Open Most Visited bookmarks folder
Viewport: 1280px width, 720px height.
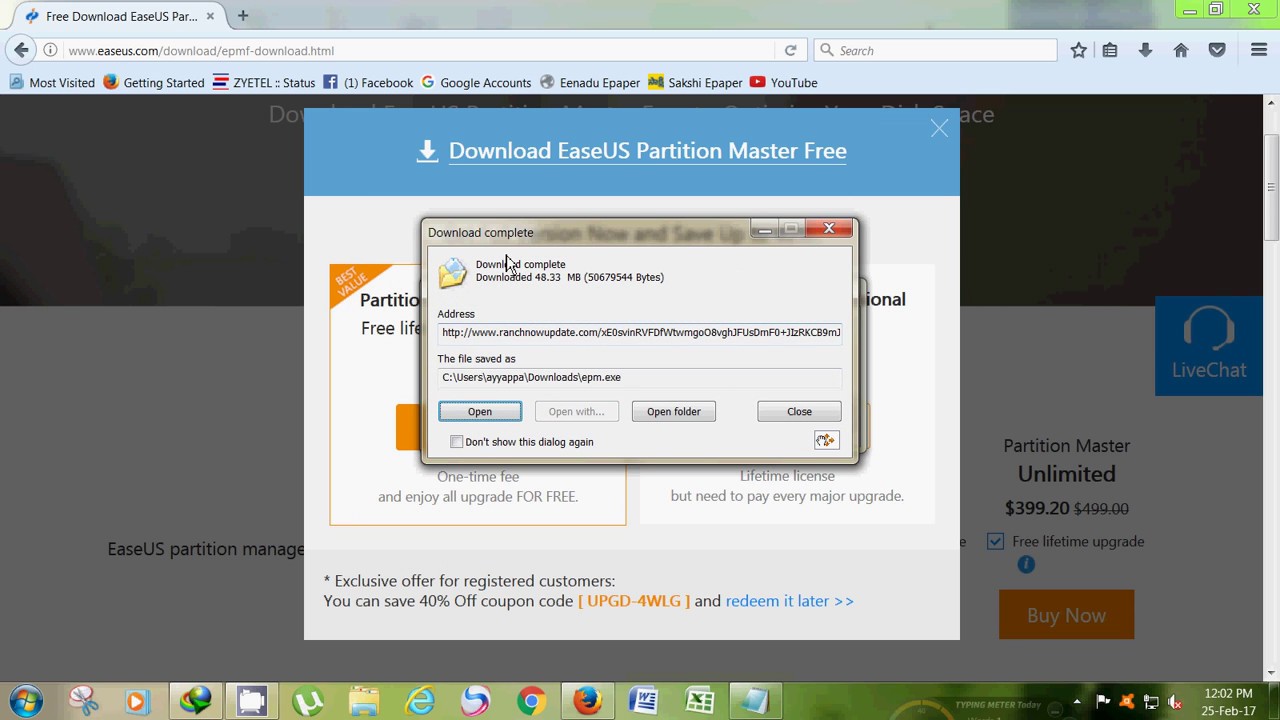[x=52, y=83]
